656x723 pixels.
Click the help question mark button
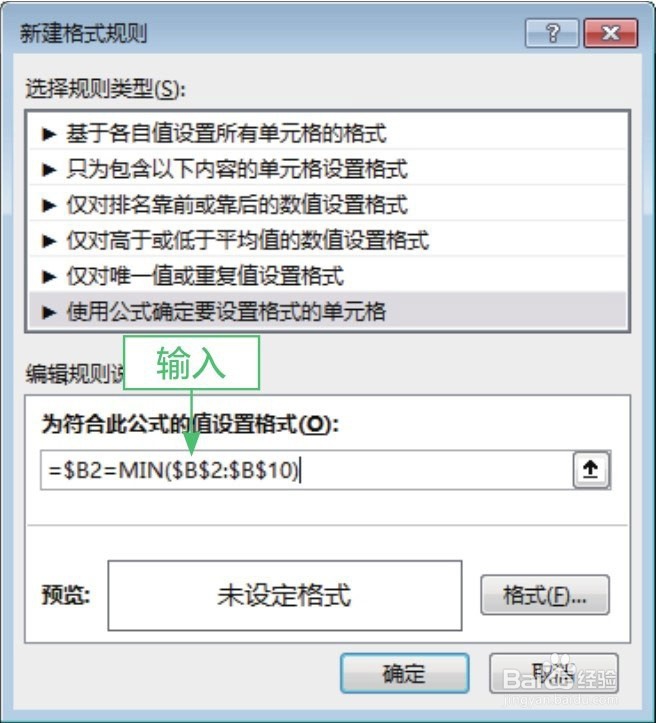click(x=552, y=33)
